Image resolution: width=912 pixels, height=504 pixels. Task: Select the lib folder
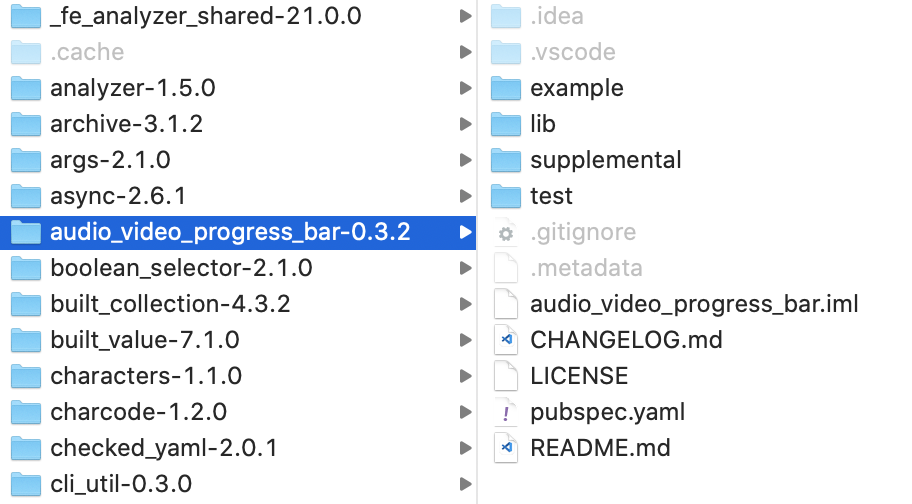(543, 124)
